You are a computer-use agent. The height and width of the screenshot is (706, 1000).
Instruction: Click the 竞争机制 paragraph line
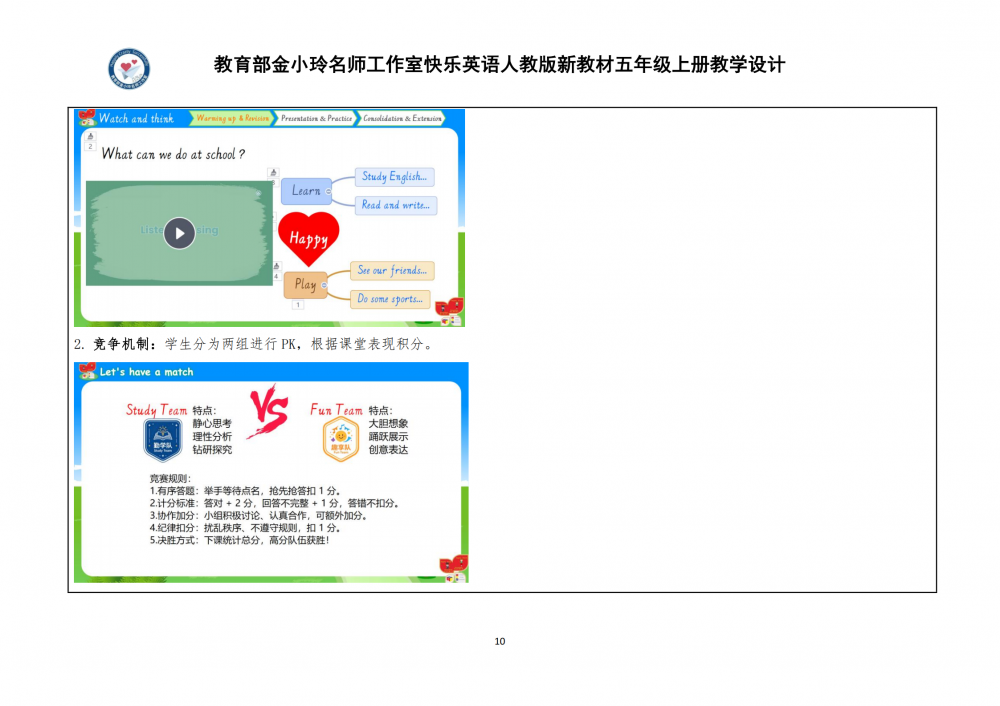tap(255, 344)
